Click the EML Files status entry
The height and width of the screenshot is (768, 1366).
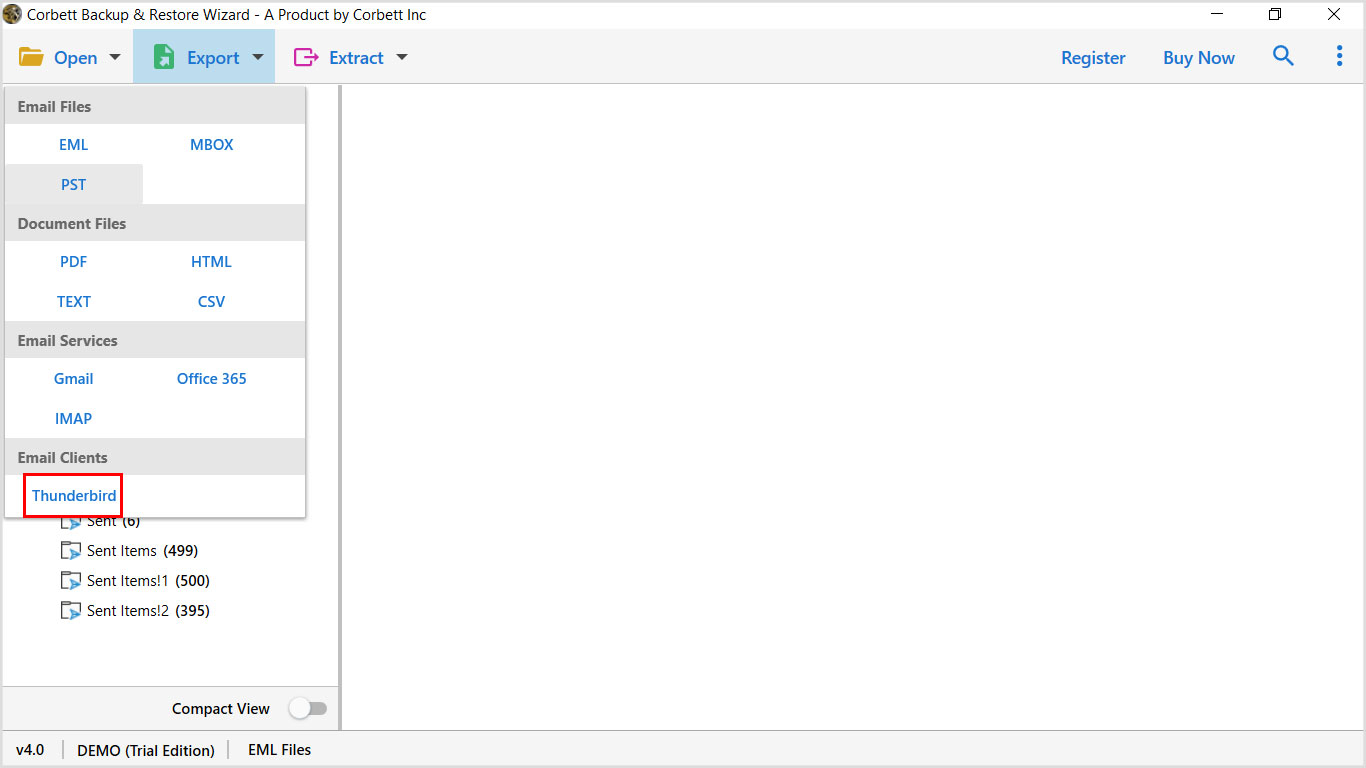(280, 750)
